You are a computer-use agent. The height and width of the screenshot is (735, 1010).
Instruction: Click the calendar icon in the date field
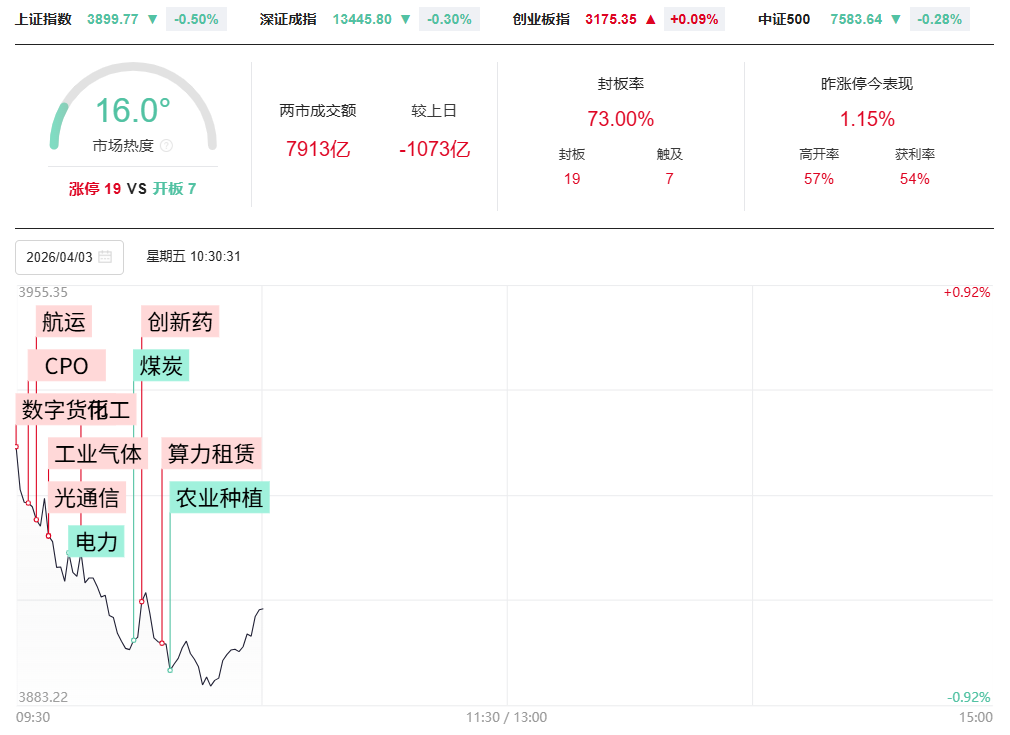[105, 257]
